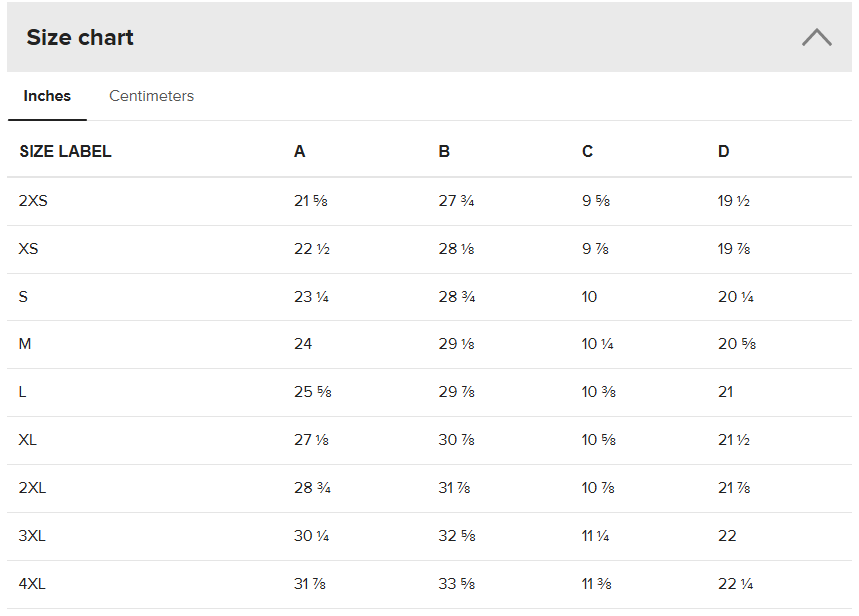859x616 pixels.
Task: Click the Size chart heading
Action: click(x=80, y=37)
